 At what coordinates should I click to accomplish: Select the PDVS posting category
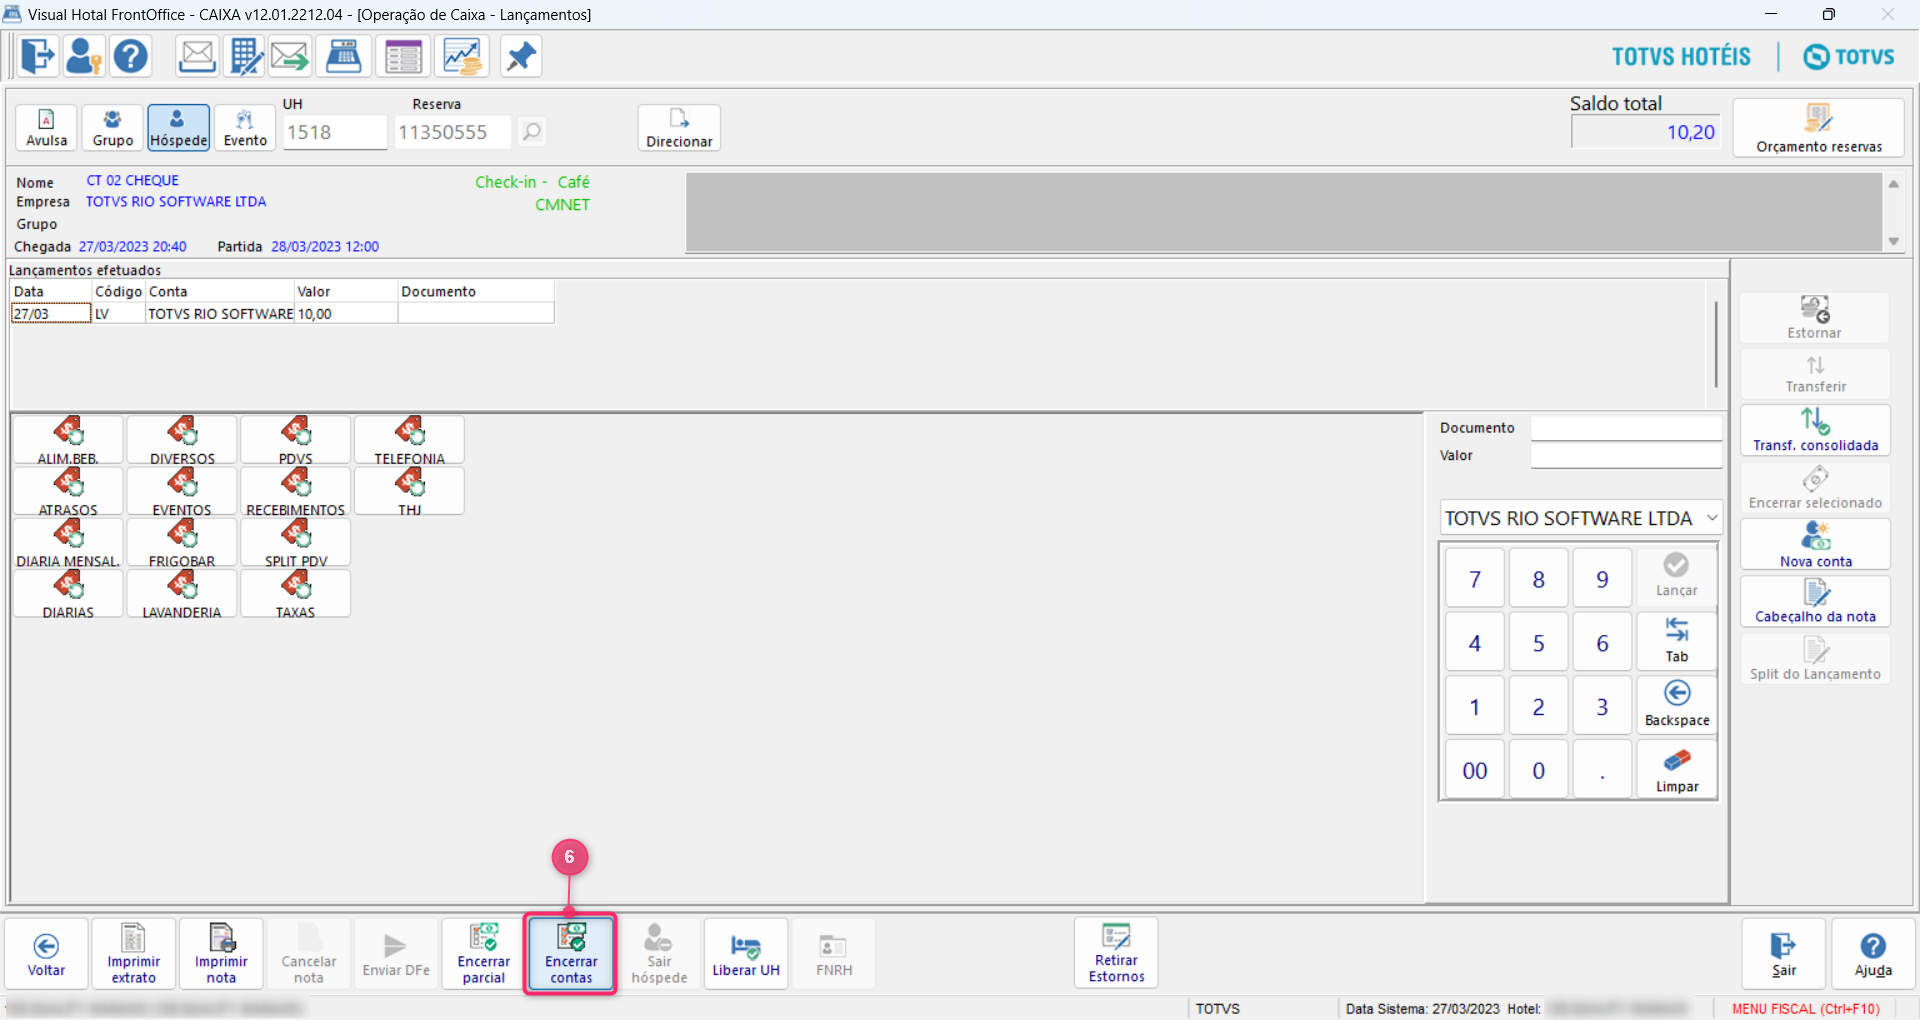tap(296, 440)
